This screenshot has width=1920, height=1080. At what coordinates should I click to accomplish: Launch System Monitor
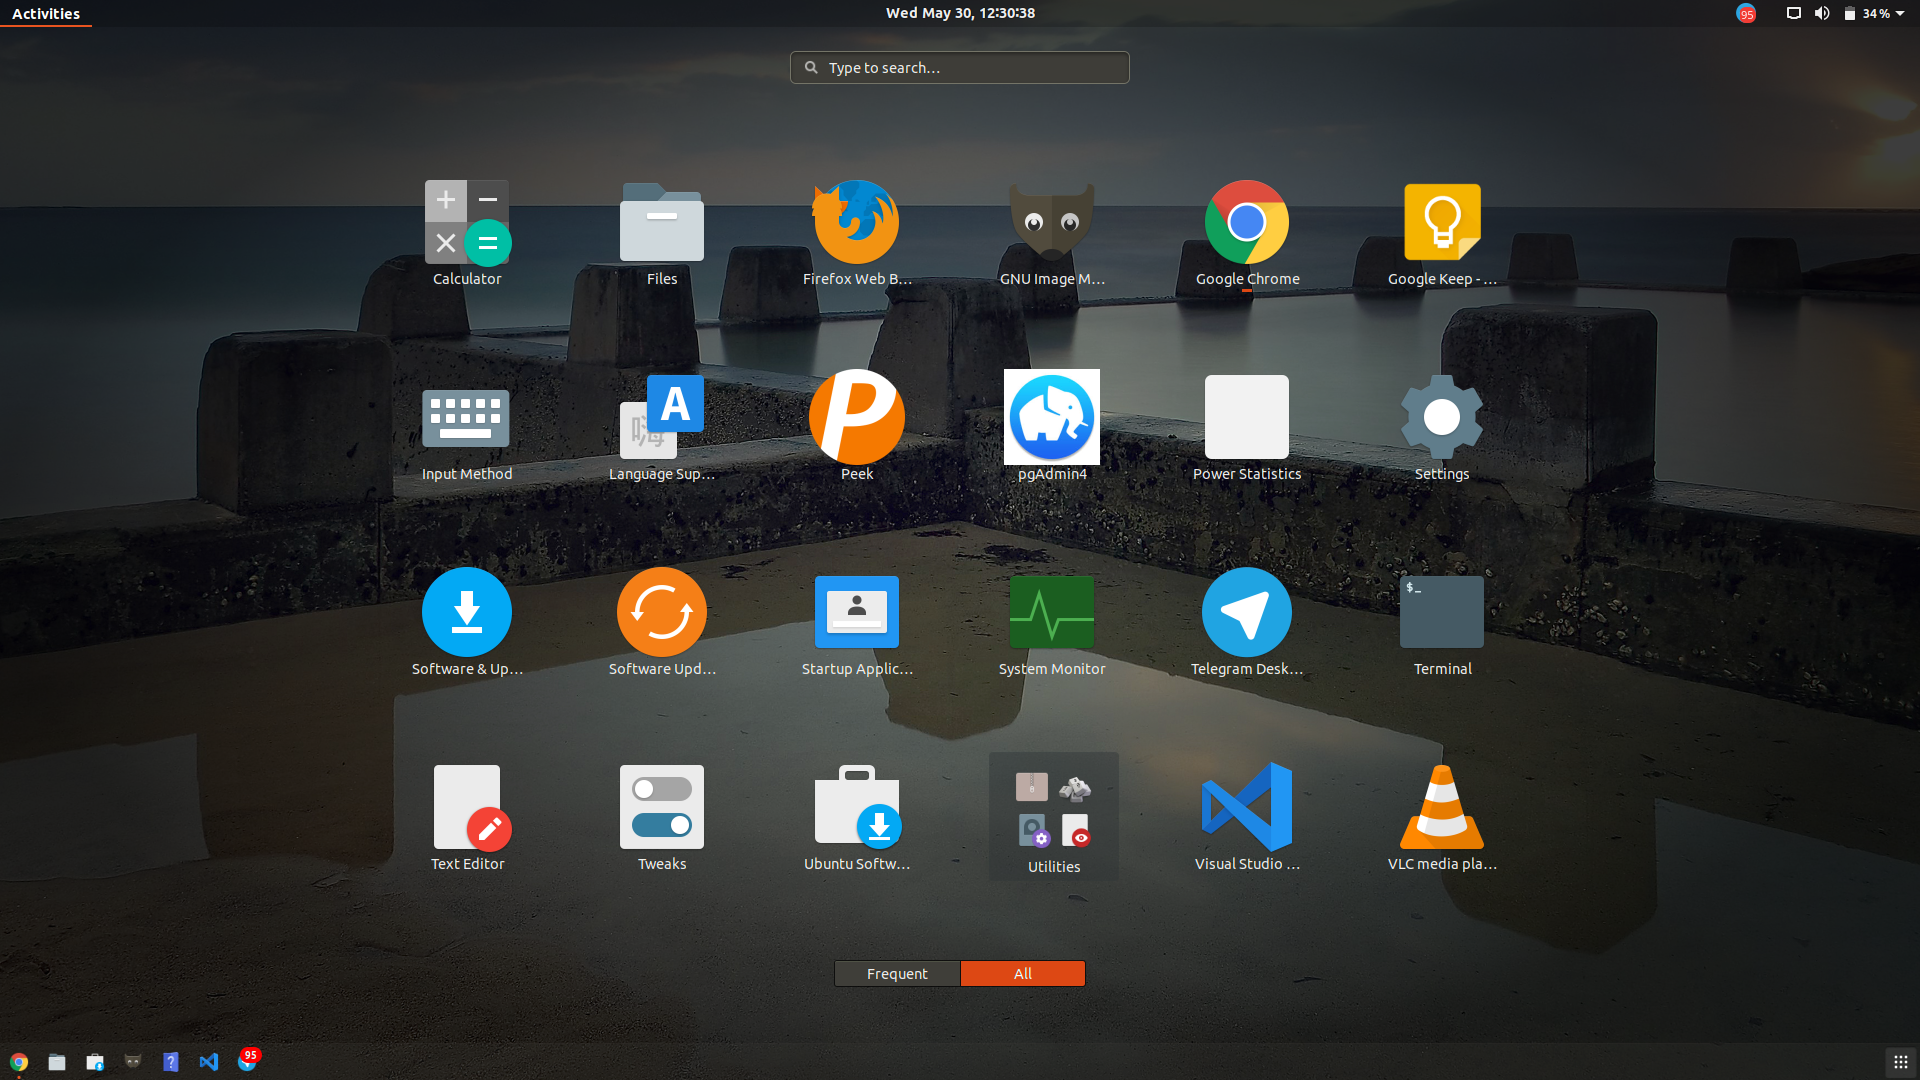(1052, 624)
